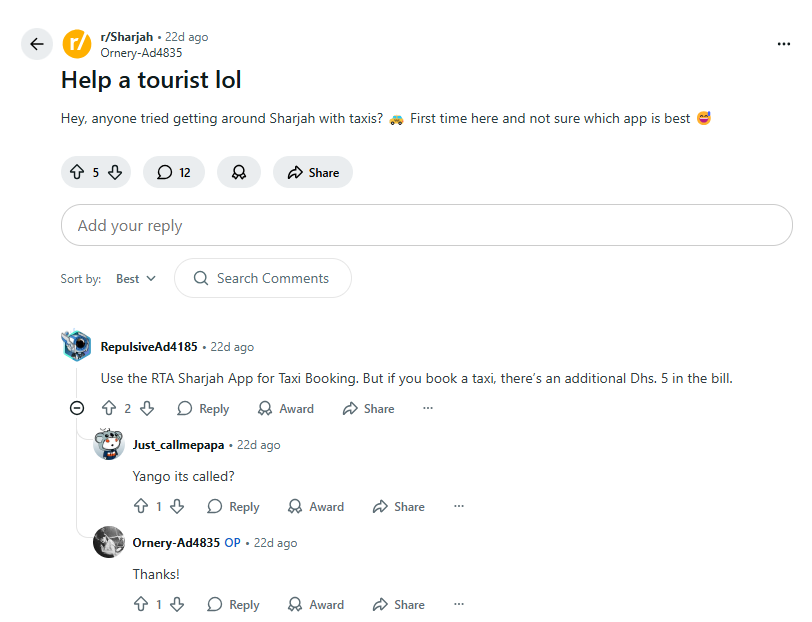Image resolution: width=812 pixels, height=622 pixels.
Task: Reply to the 'Yango its called?' comment
Action: tap(233, 506)
